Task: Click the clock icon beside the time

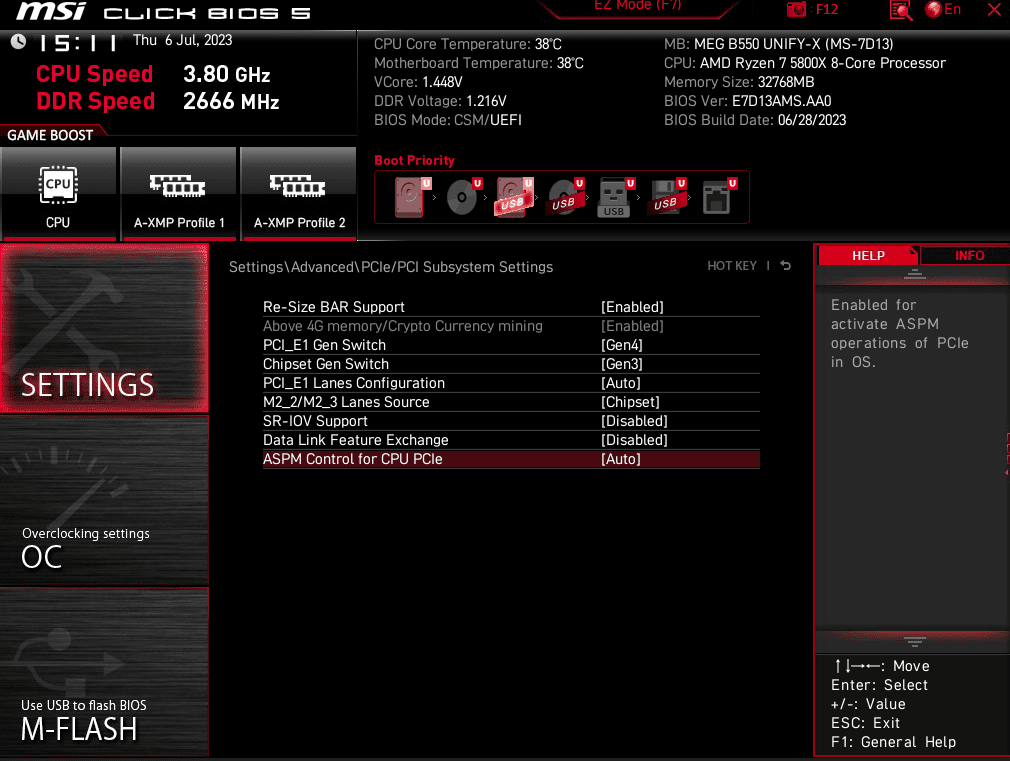Action: tap(18, 42)
